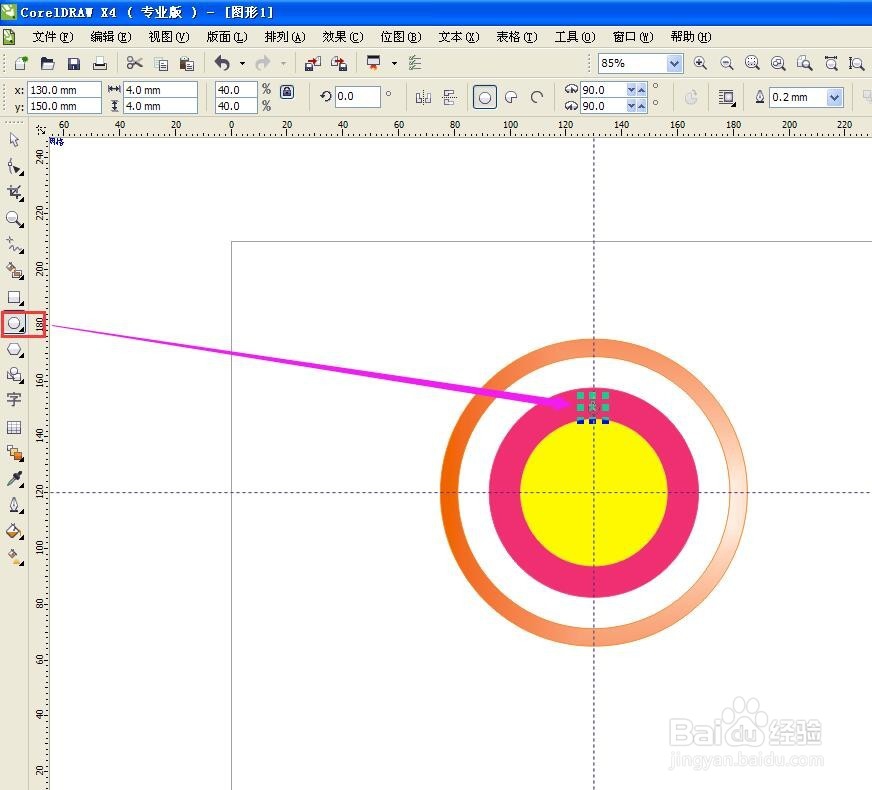Click the x position field
Image resolution: width=872 pixels, height=790 pixels.
coord(65,90)
